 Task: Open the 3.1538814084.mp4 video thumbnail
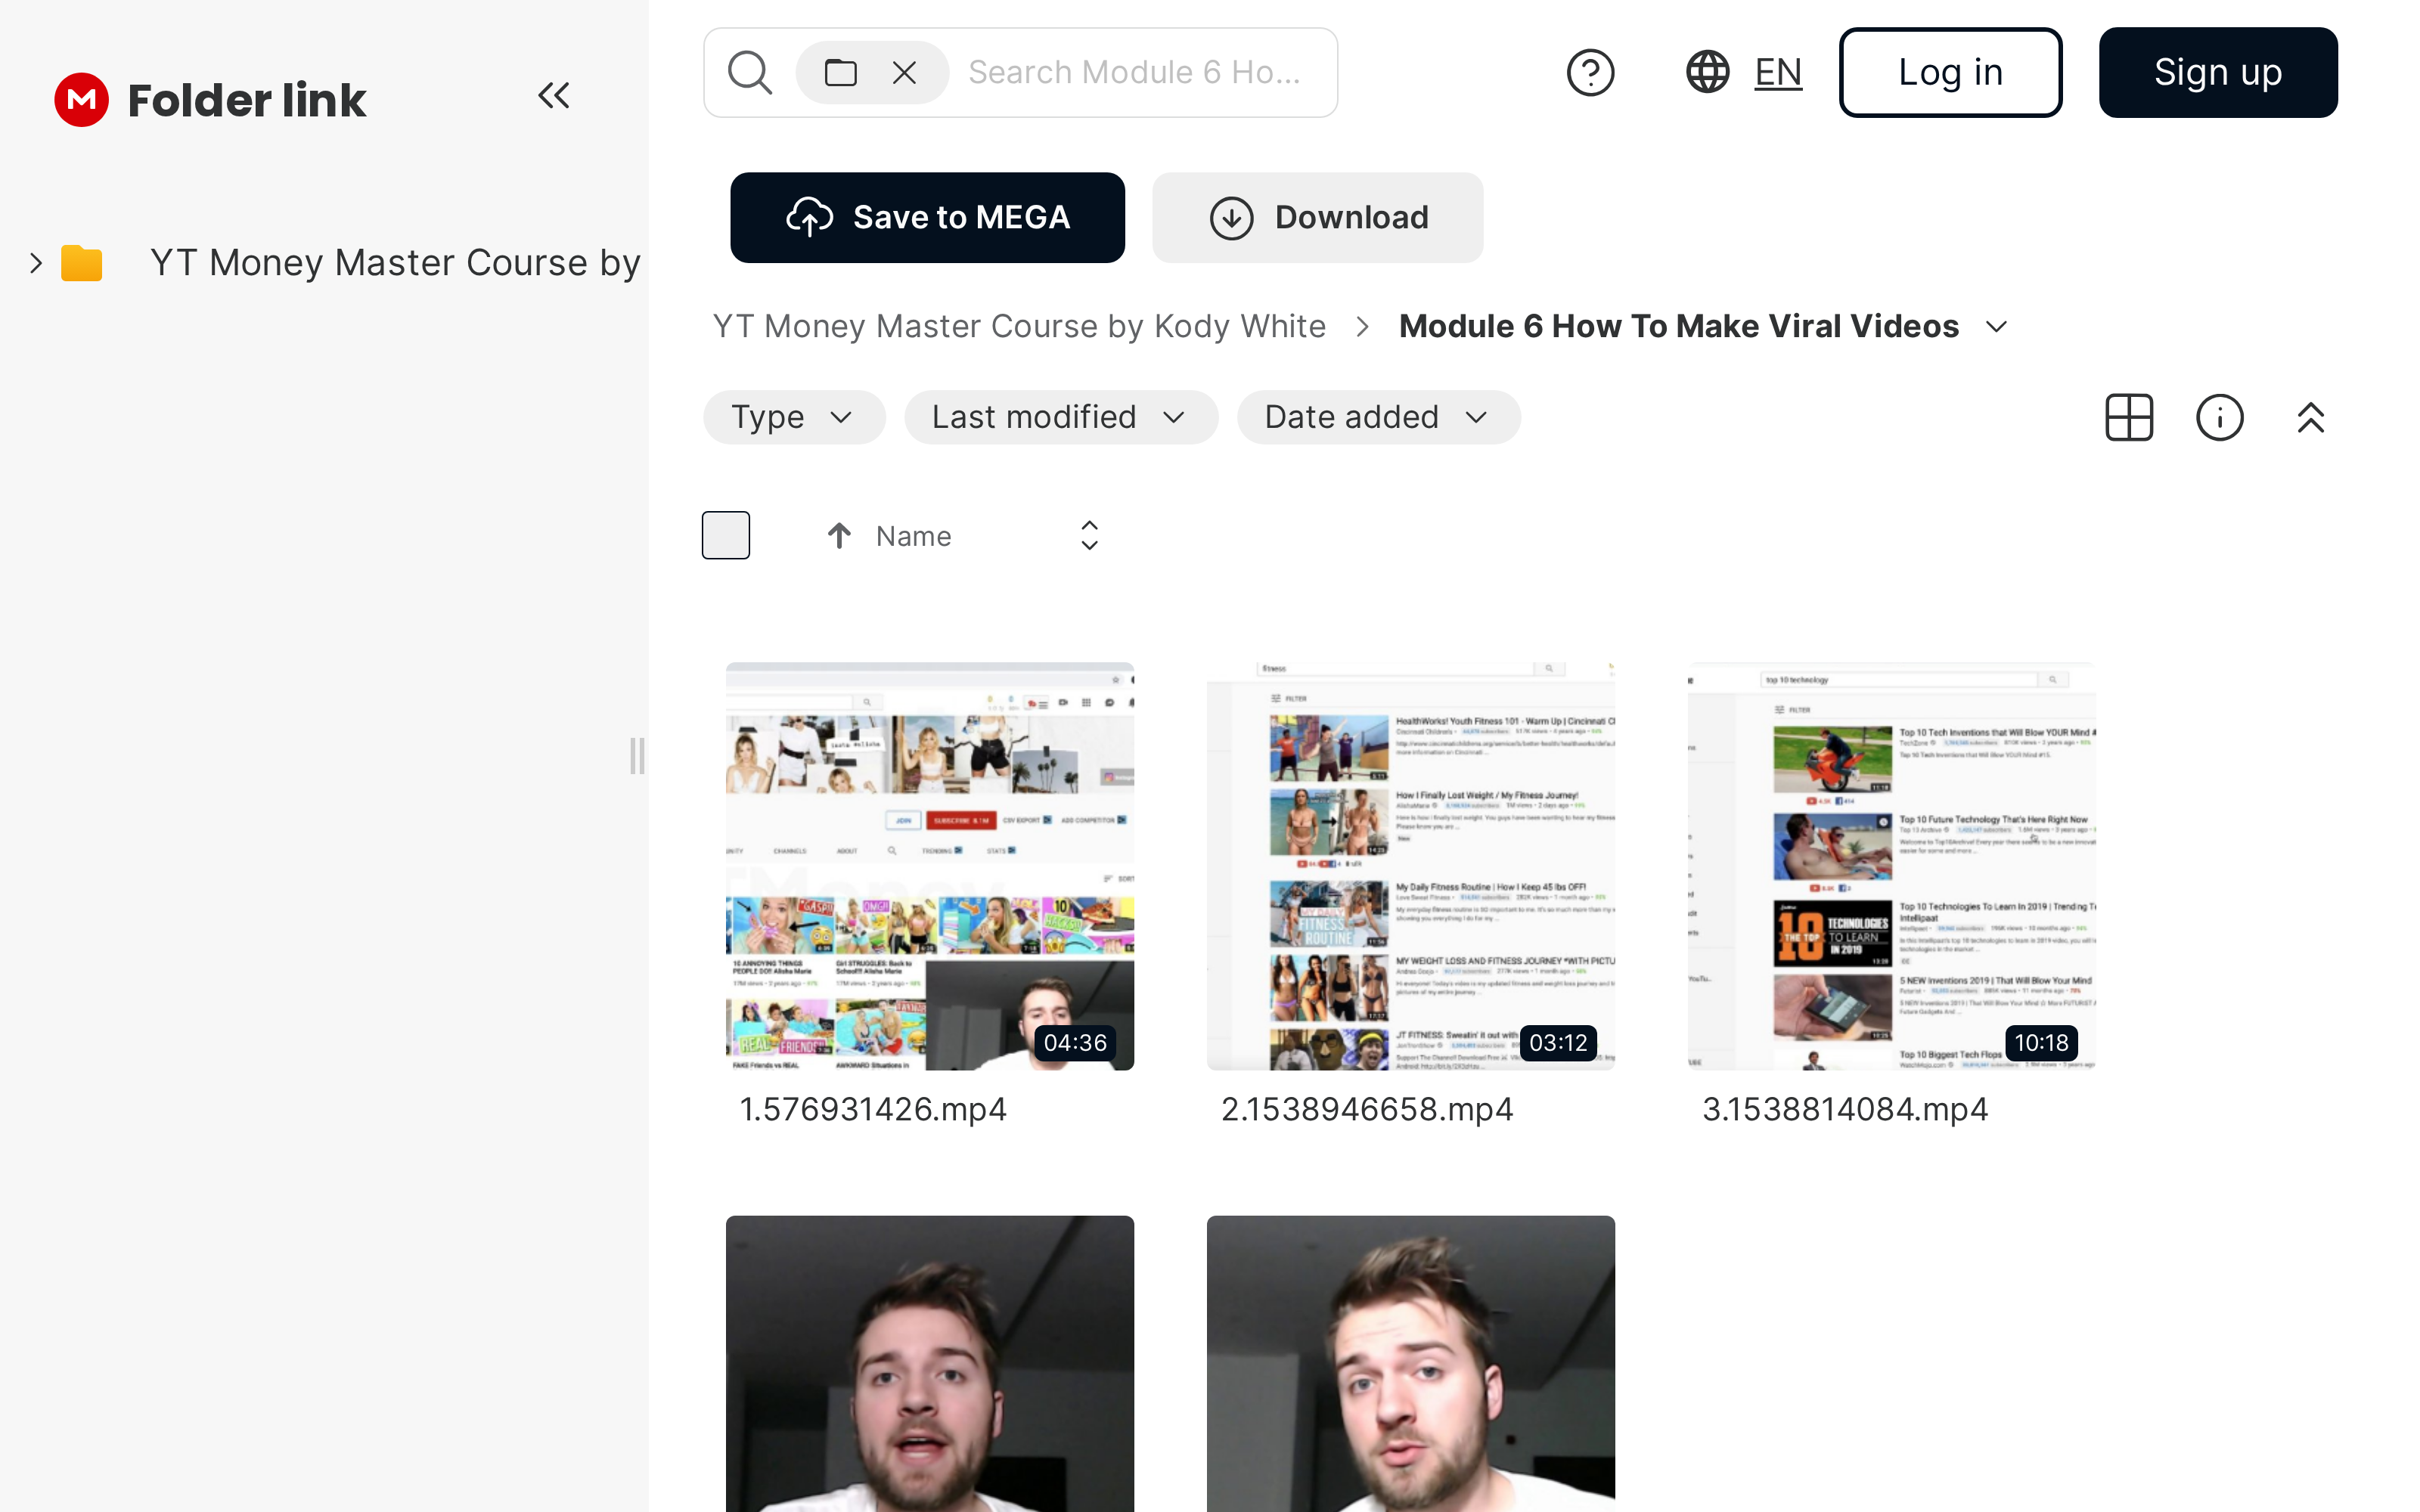click(1890, 866)
